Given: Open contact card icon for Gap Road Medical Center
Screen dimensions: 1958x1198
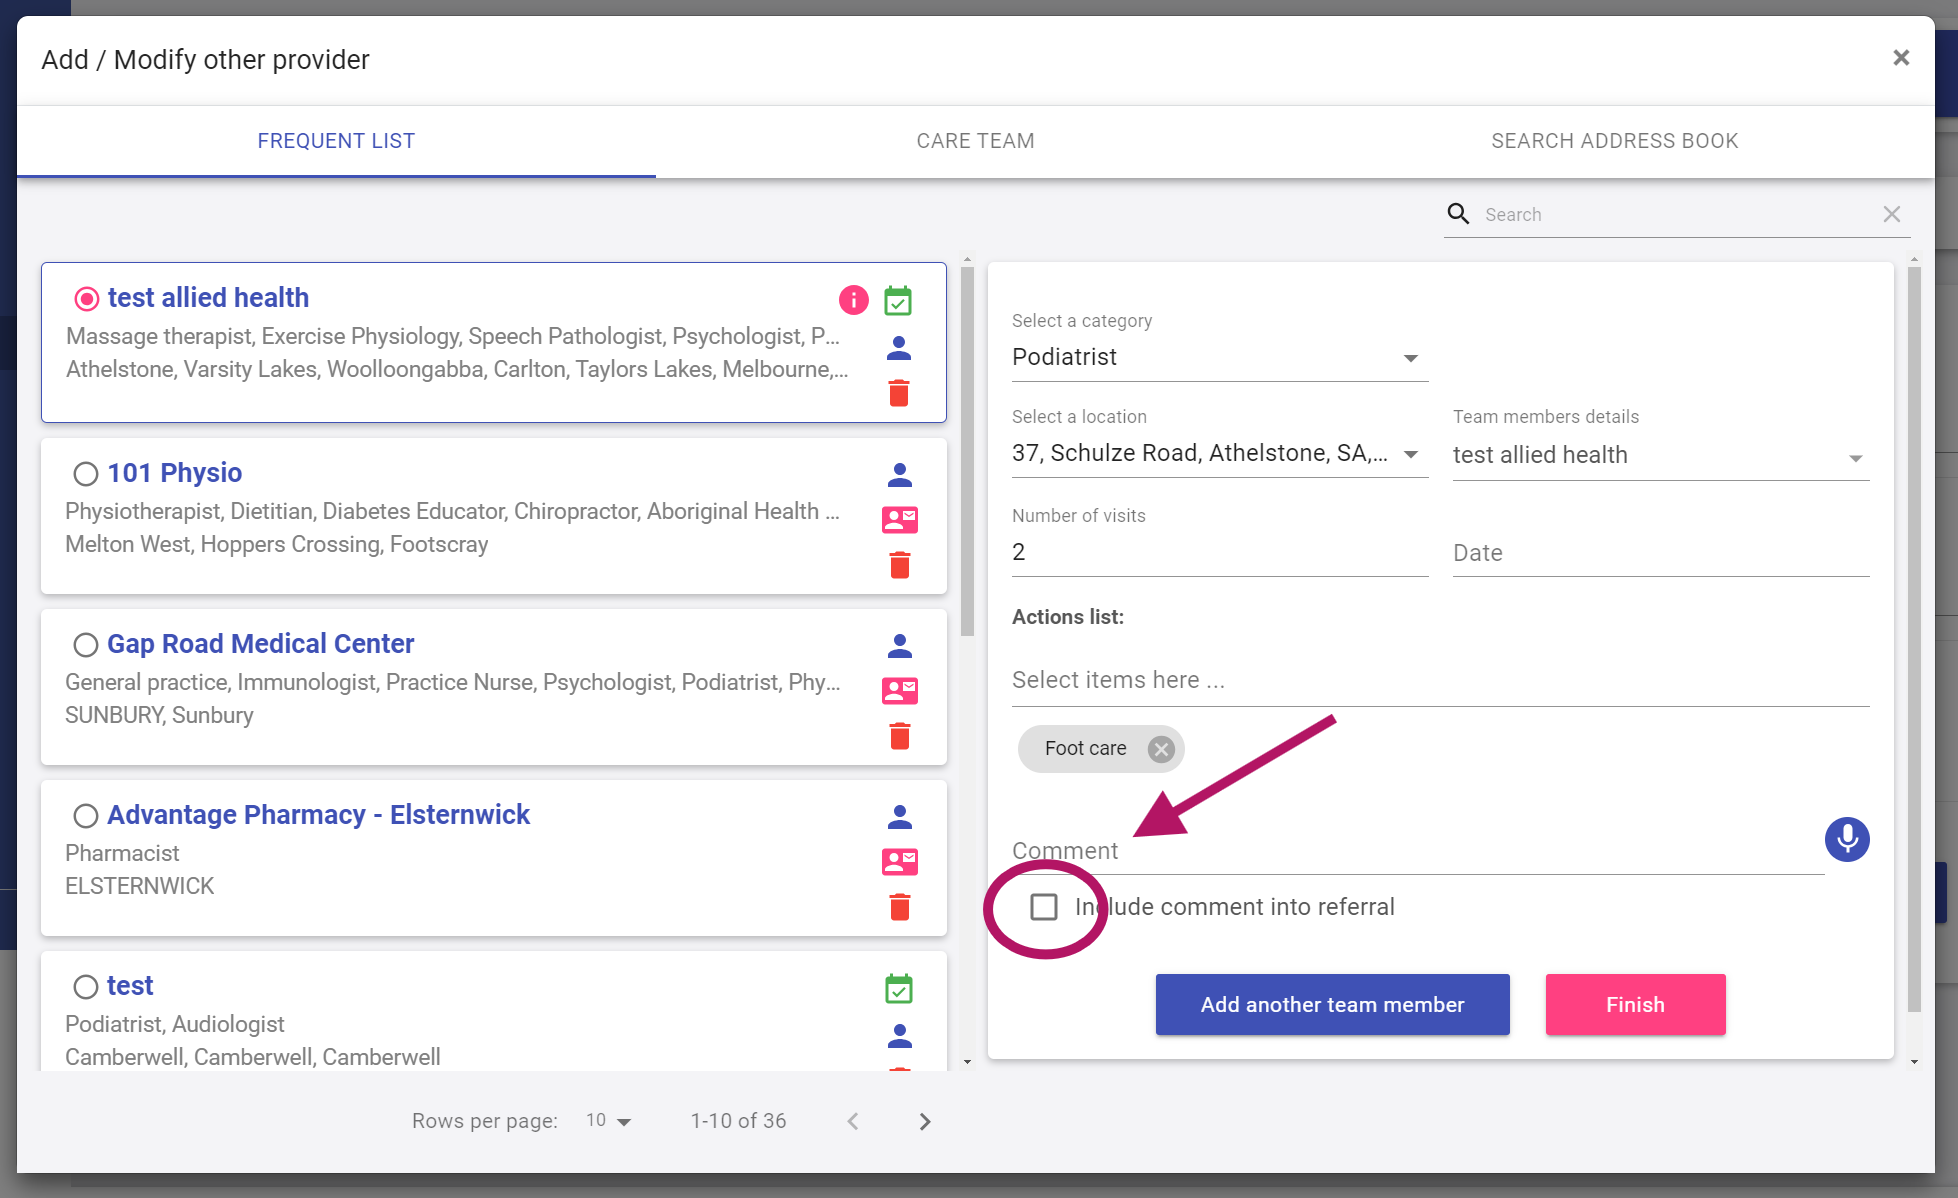Looking at the screenshot, I should click(899, 691).
